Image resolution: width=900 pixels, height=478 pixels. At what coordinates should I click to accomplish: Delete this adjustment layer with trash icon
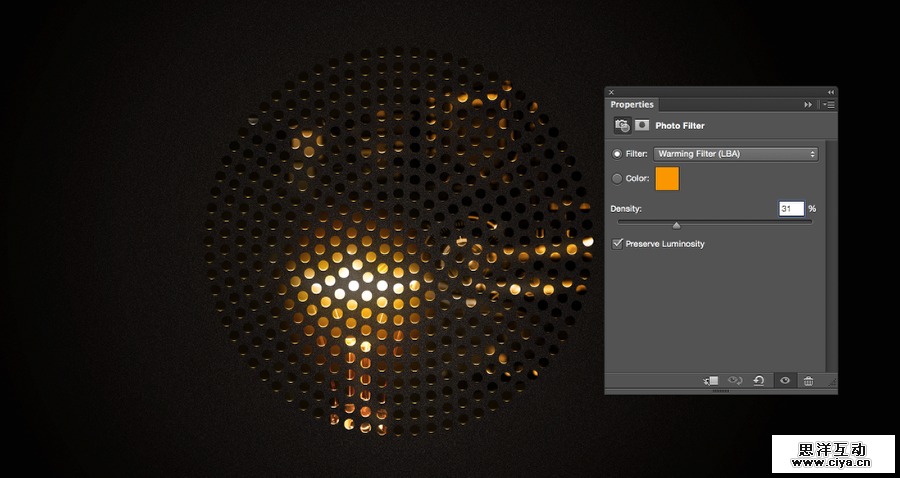(x=808, y=381)
